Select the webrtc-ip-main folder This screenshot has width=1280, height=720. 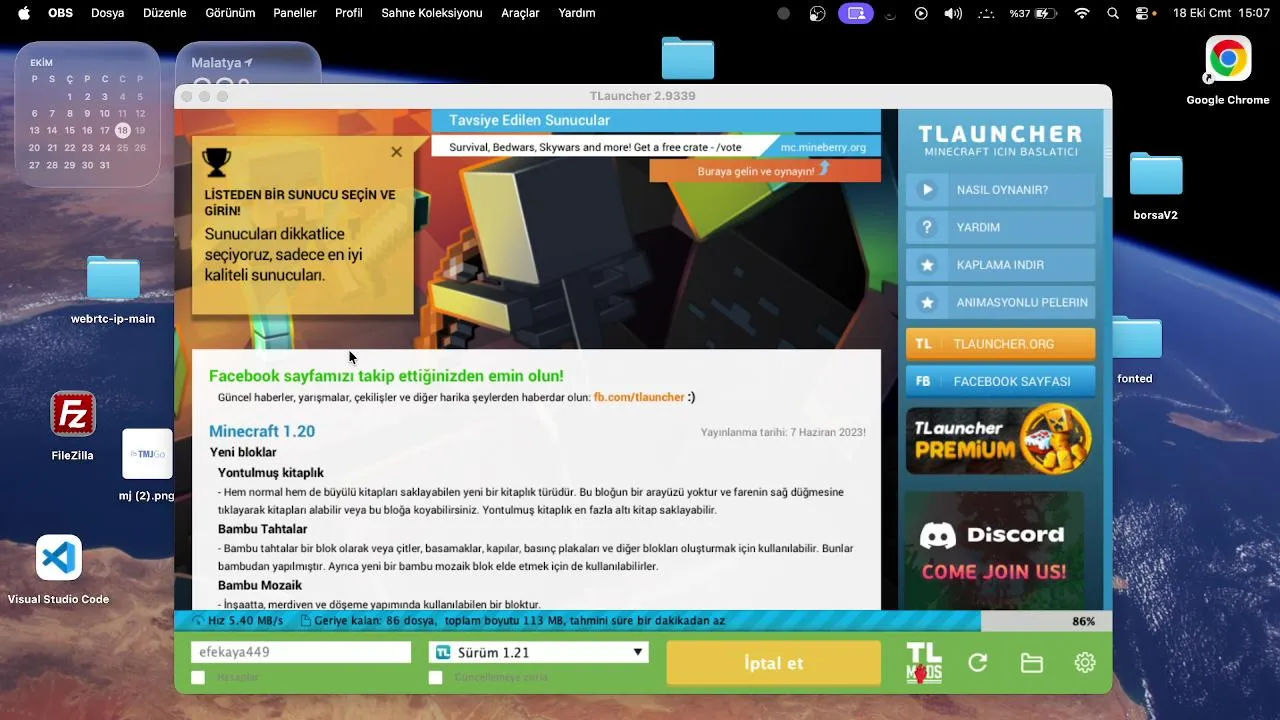click(x=113, y=278)
